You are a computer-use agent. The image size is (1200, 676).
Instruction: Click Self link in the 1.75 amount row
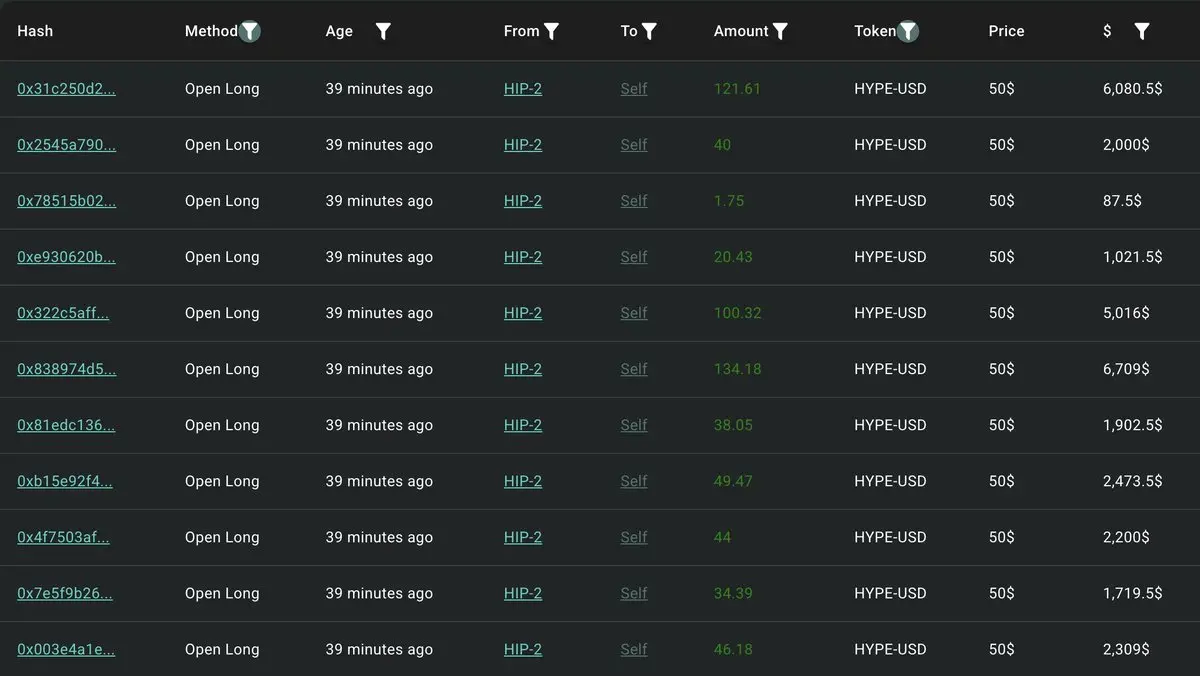(634, 201)
